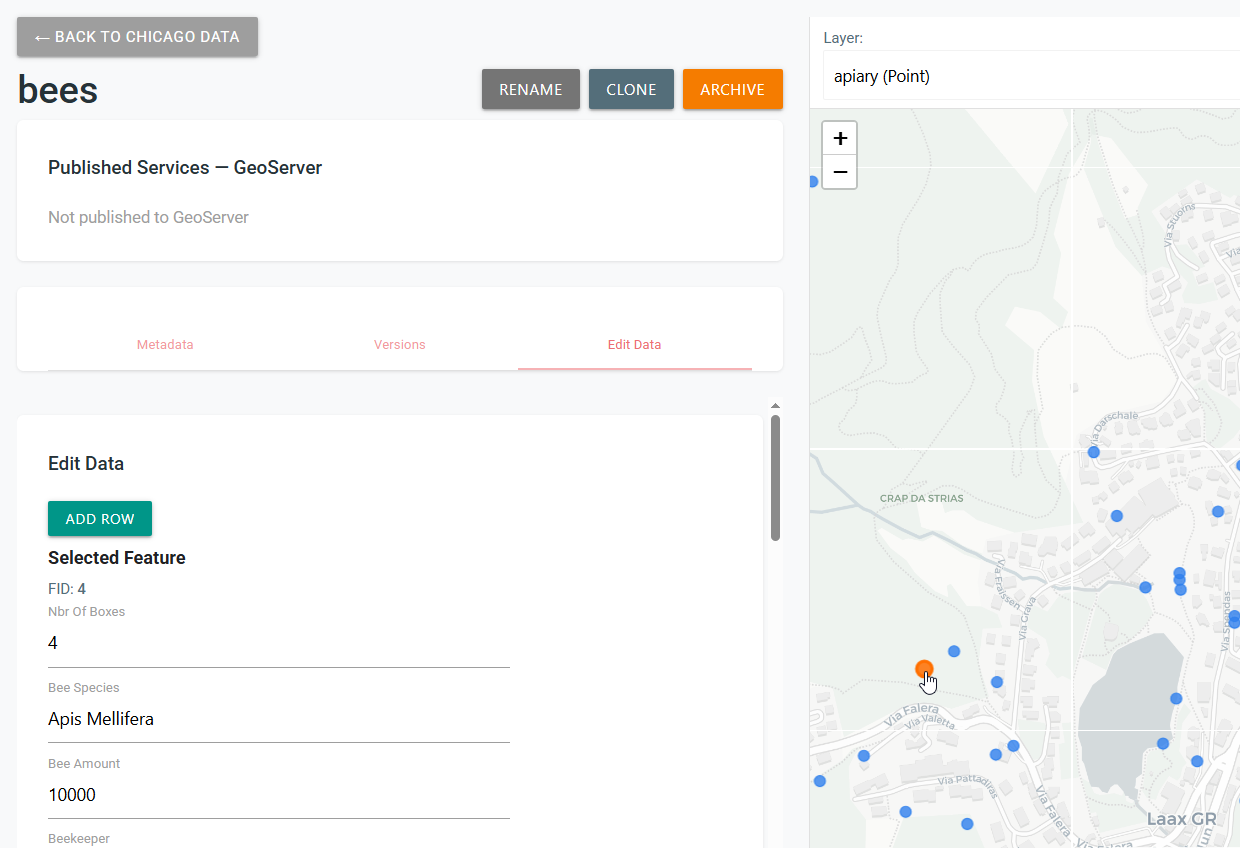Clone the bees dataset

(x=631, y=89)
